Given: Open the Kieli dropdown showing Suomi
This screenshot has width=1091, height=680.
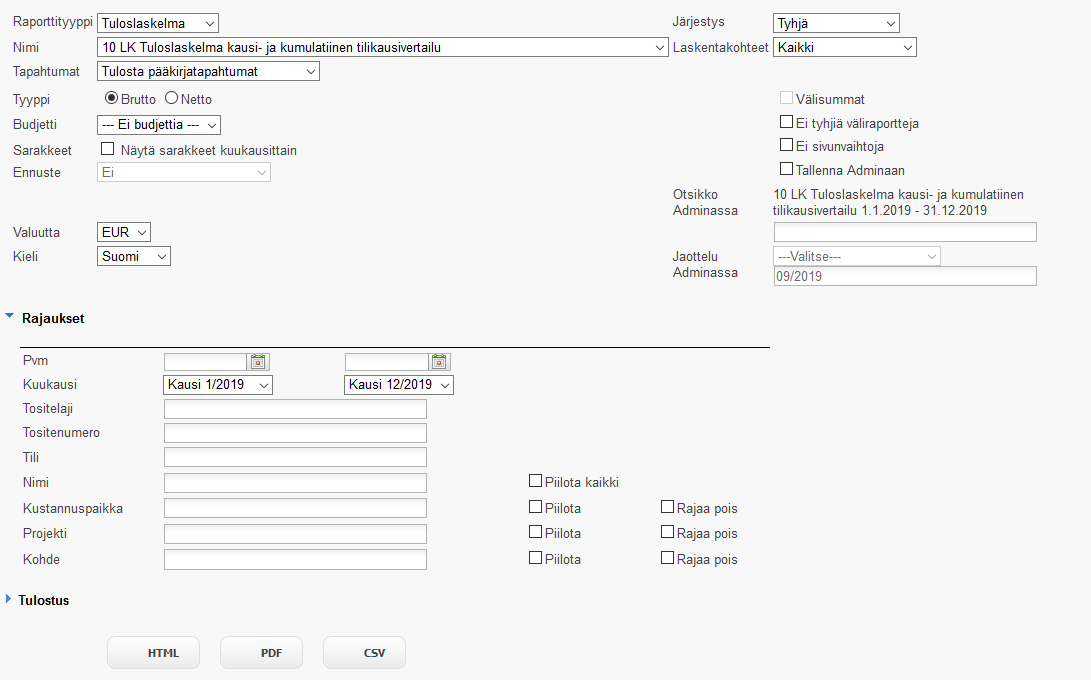Looking at the screenshot, I should (134, 256).
